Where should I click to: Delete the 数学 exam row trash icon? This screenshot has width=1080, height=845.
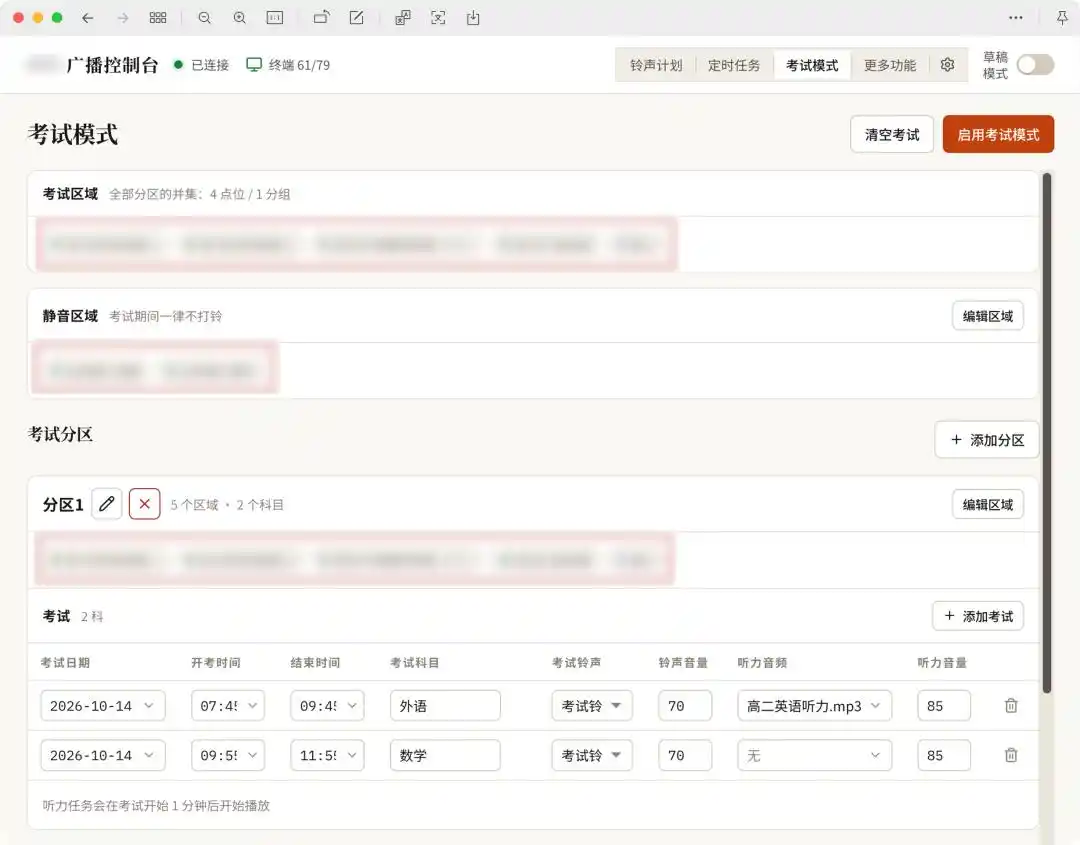pyautogui.click(x=1010, y=755)
